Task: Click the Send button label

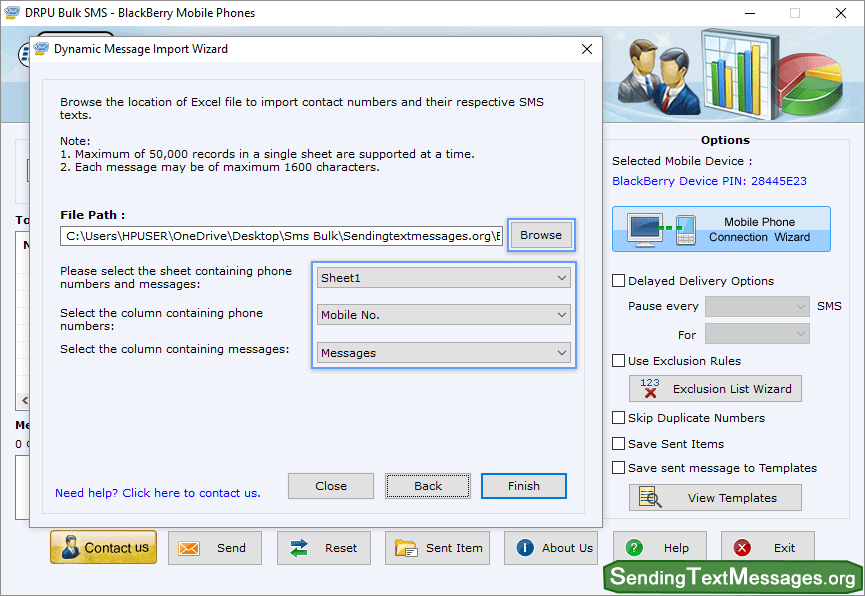Action: click(231, 548)
